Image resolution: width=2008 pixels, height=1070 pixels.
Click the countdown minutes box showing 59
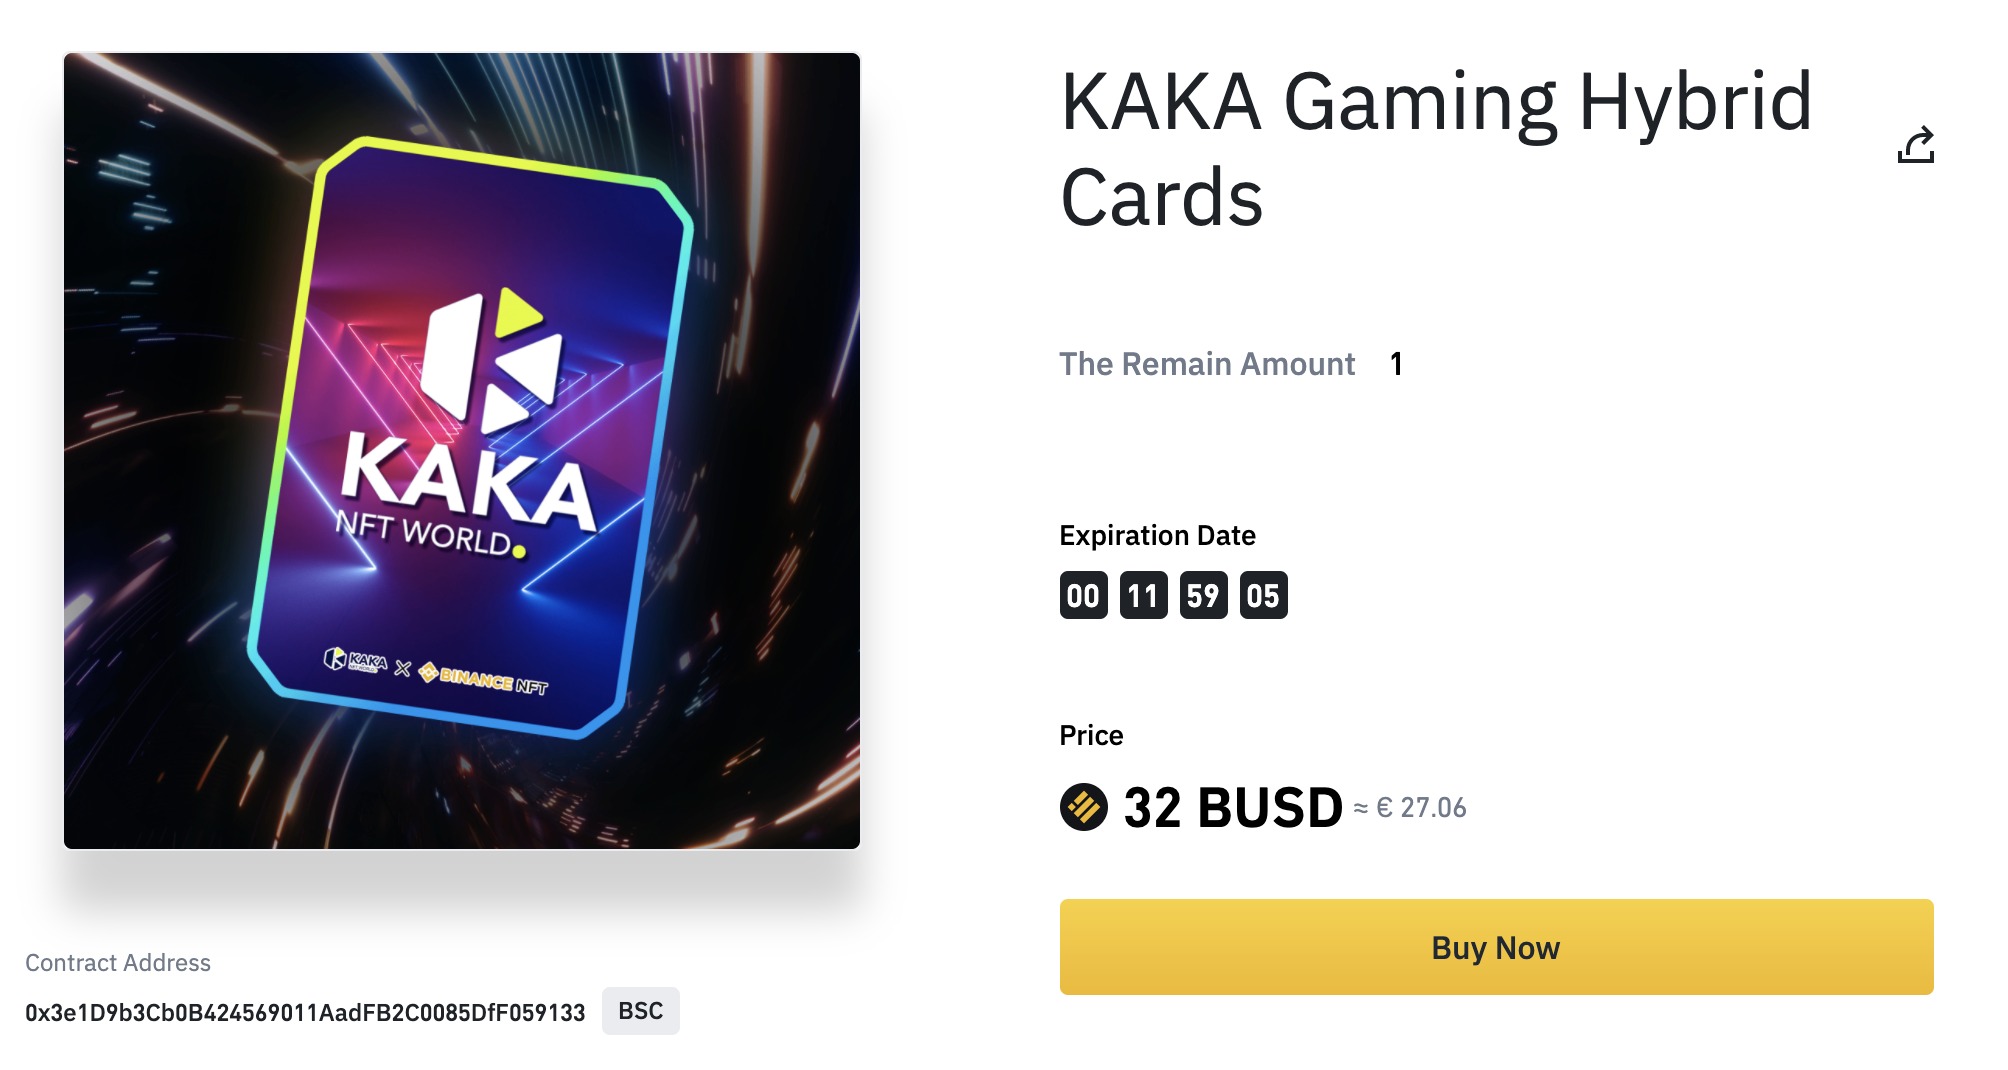(x=1203, y=596)
